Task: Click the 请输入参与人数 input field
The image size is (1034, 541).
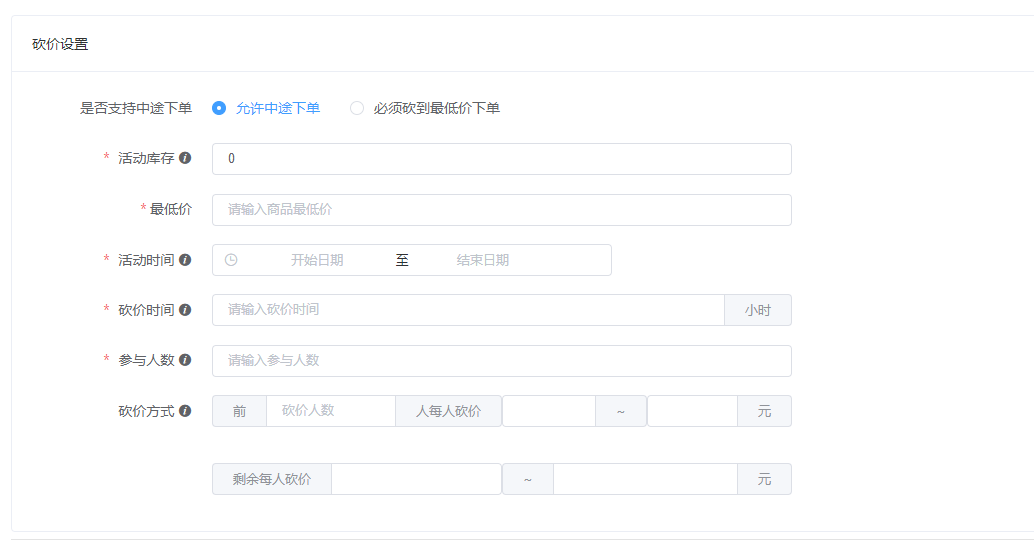Action: [501, 361]
